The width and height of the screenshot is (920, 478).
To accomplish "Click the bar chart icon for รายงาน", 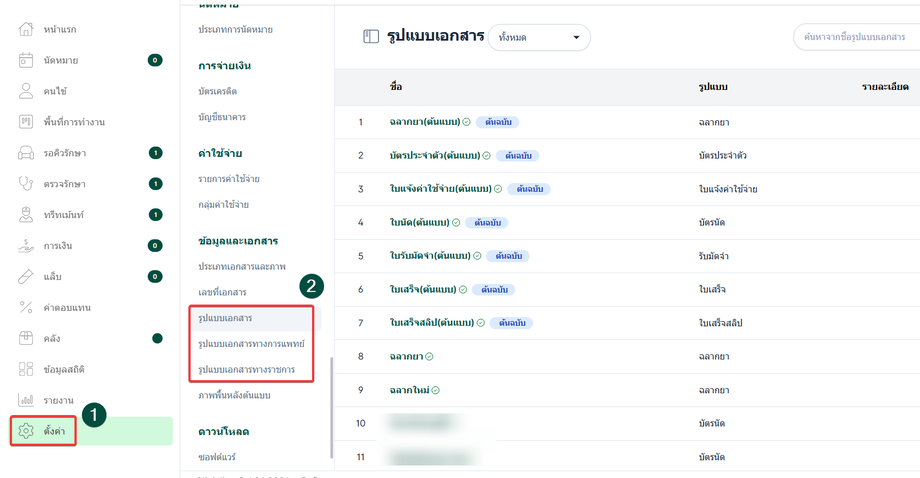I will pos(27,400).
